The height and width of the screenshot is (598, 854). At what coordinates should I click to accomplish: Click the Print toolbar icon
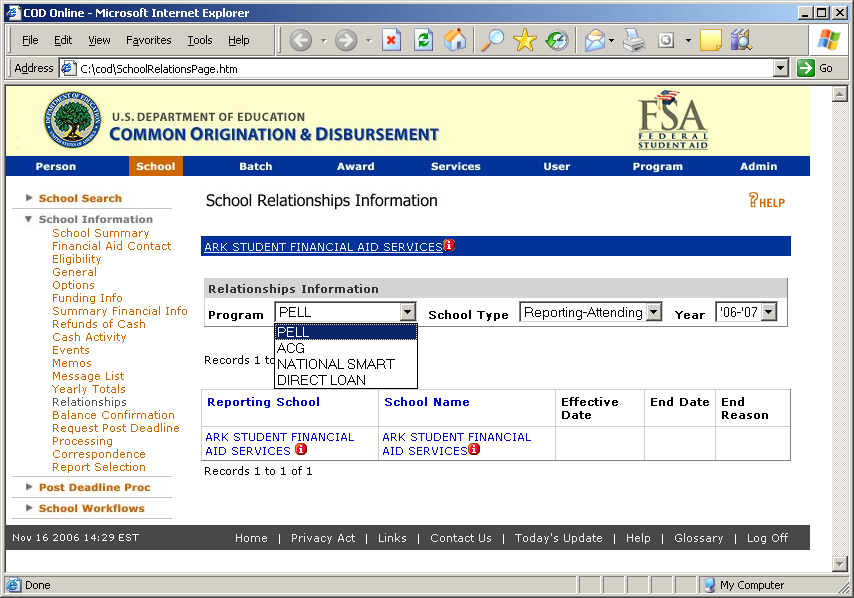click(x=633, y=40)
